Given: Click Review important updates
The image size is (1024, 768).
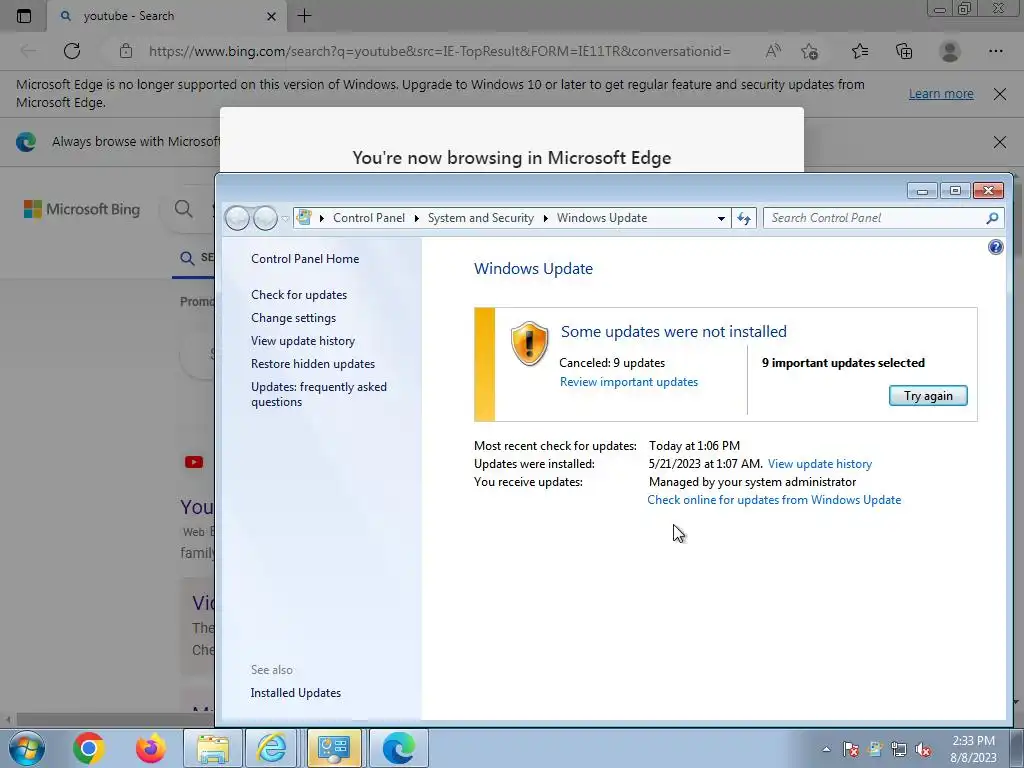Looking at the screenshot, I should point(629,382).
